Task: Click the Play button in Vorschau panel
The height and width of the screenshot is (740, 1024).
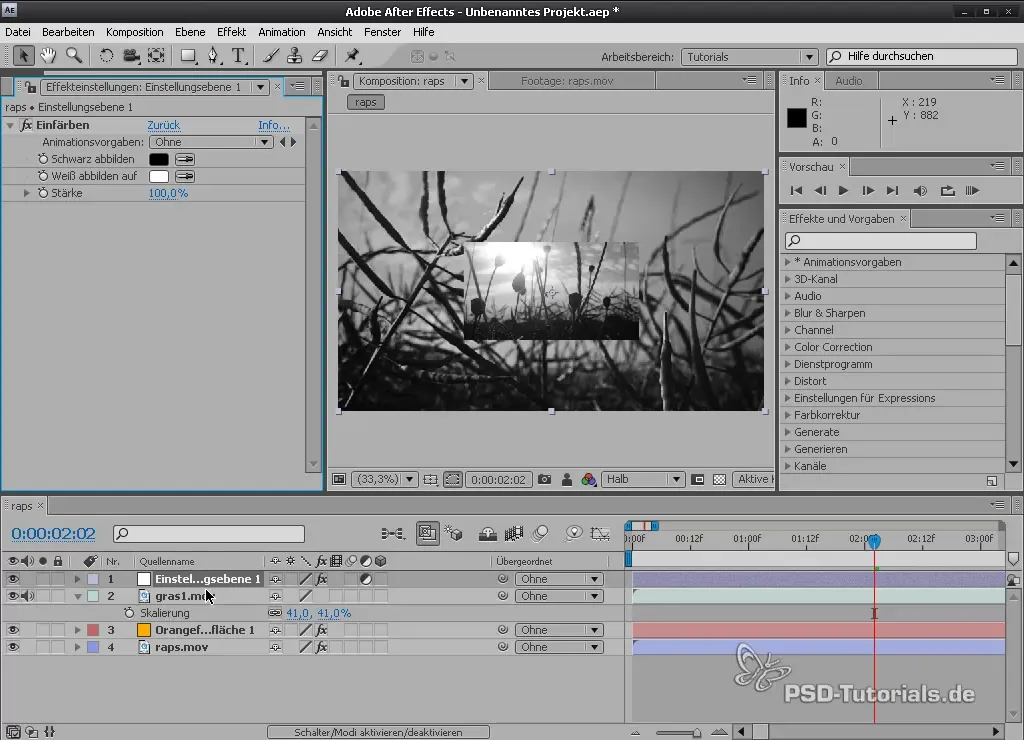Action: (843, 191)
